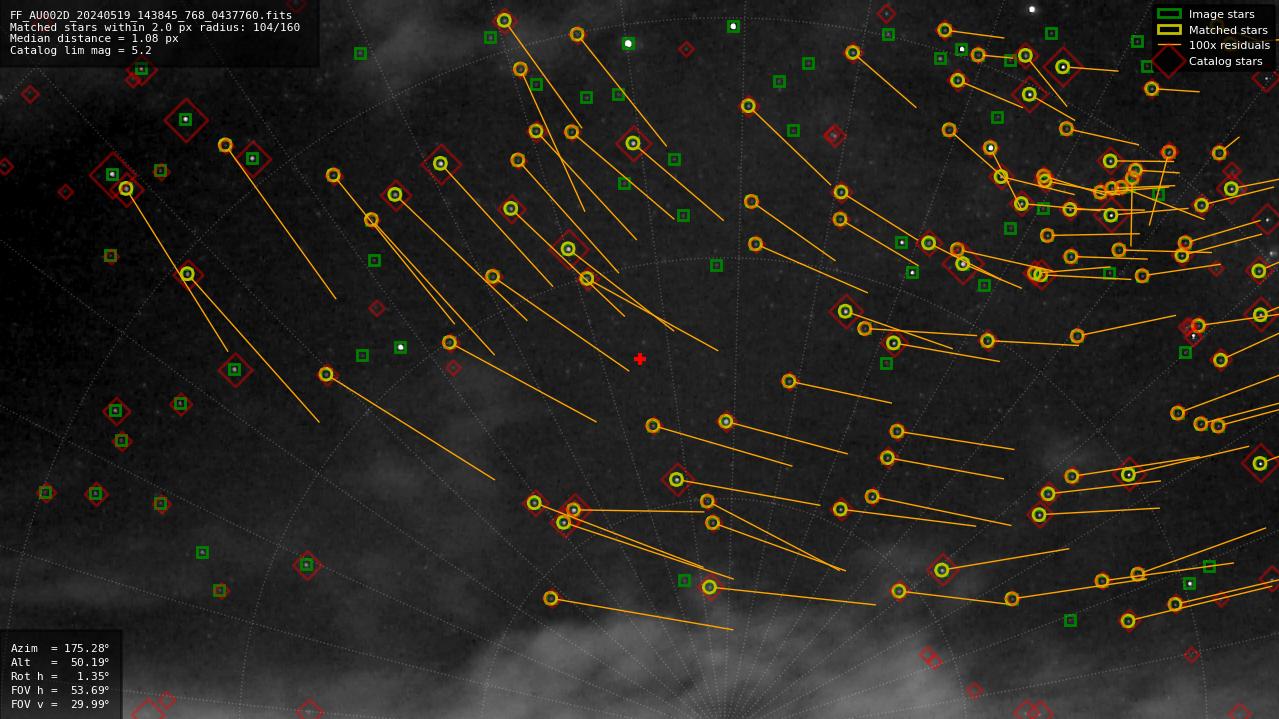Select the 'Matched stars' legend label

click(1228, 30)
